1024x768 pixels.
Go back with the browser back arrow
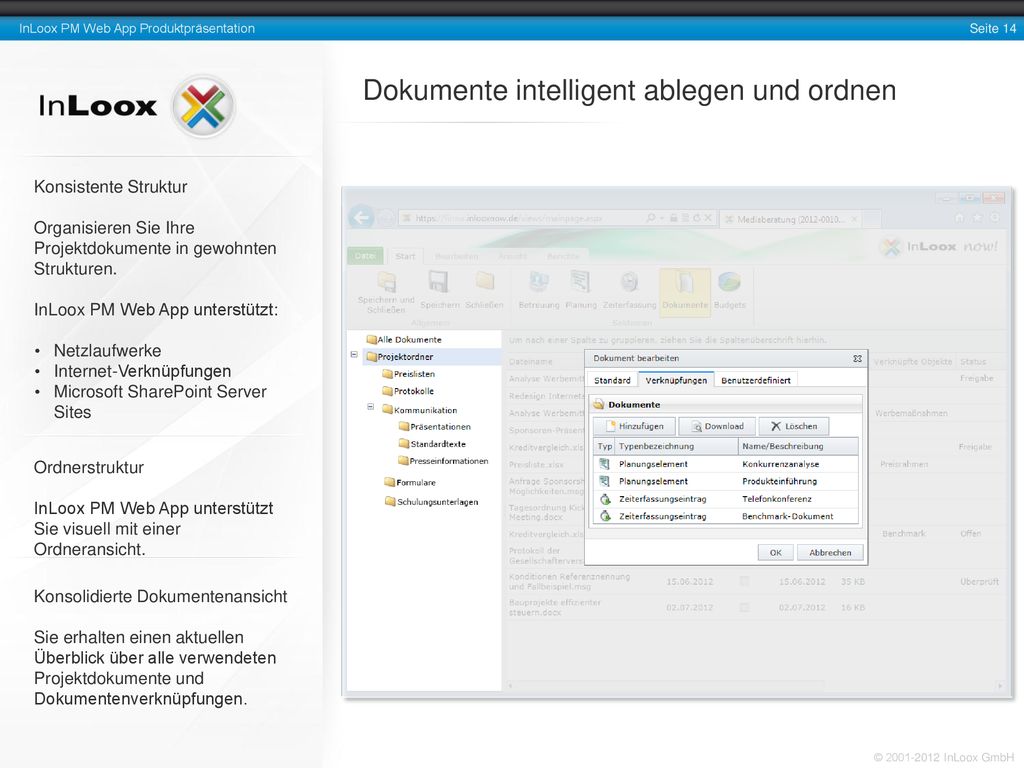pos(361,217)
